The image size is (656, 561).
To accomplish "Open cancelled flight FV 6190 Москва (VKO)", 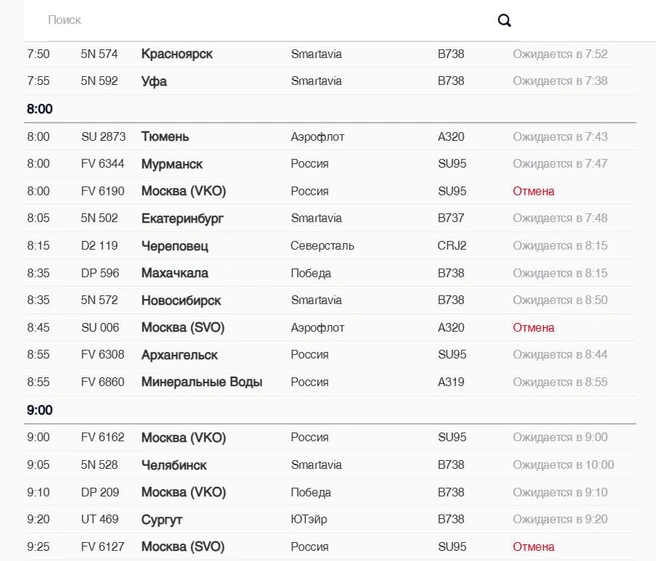I will 330,191.
